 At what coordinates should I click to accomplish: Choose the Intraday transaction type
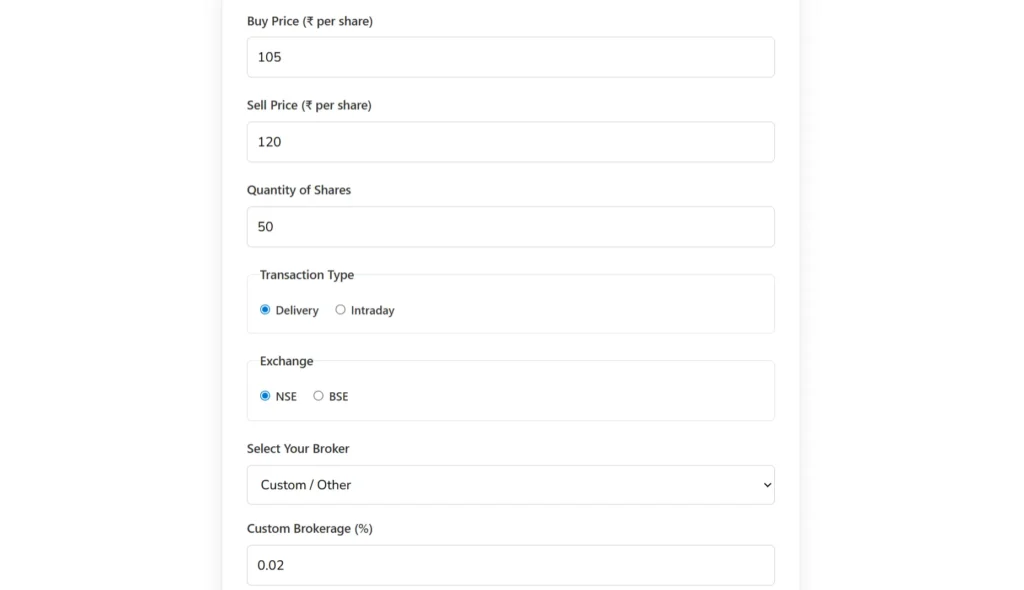click(x=340, y=310)
